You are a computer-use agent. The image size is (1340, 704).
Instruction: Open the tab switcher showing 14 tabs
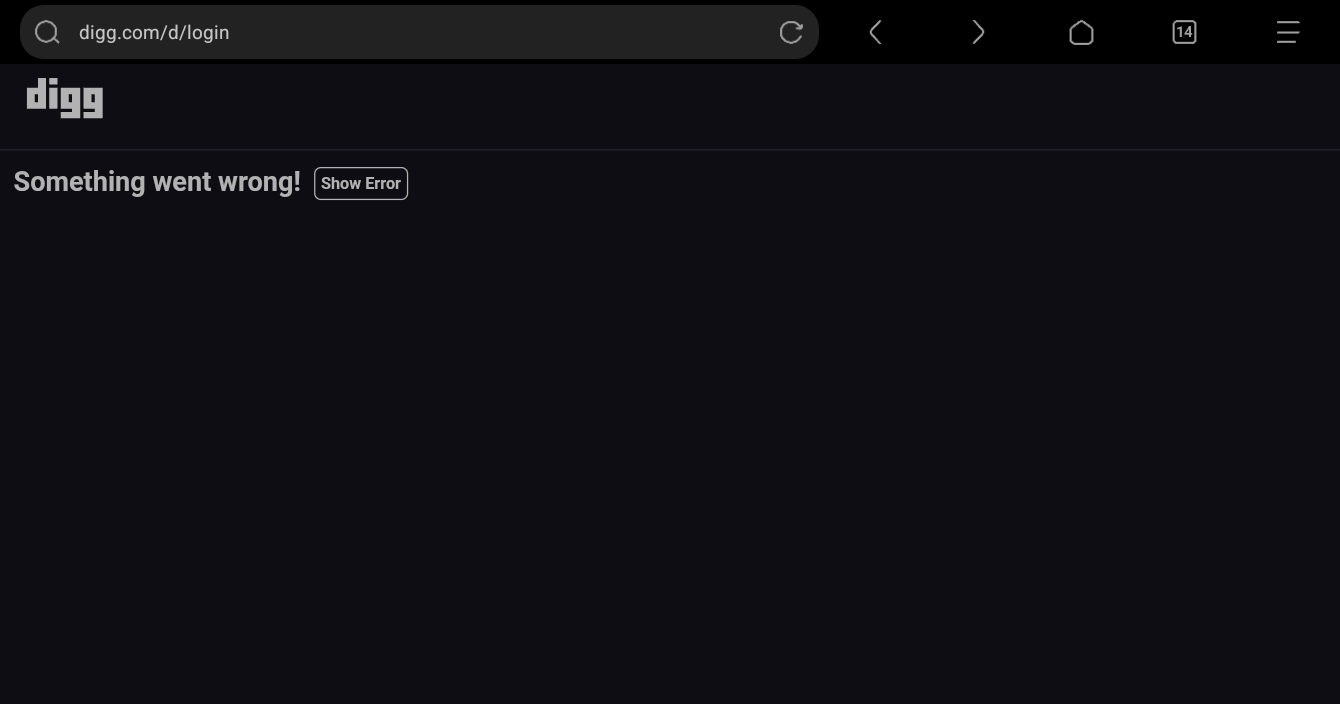click(x=1184, y=32)
